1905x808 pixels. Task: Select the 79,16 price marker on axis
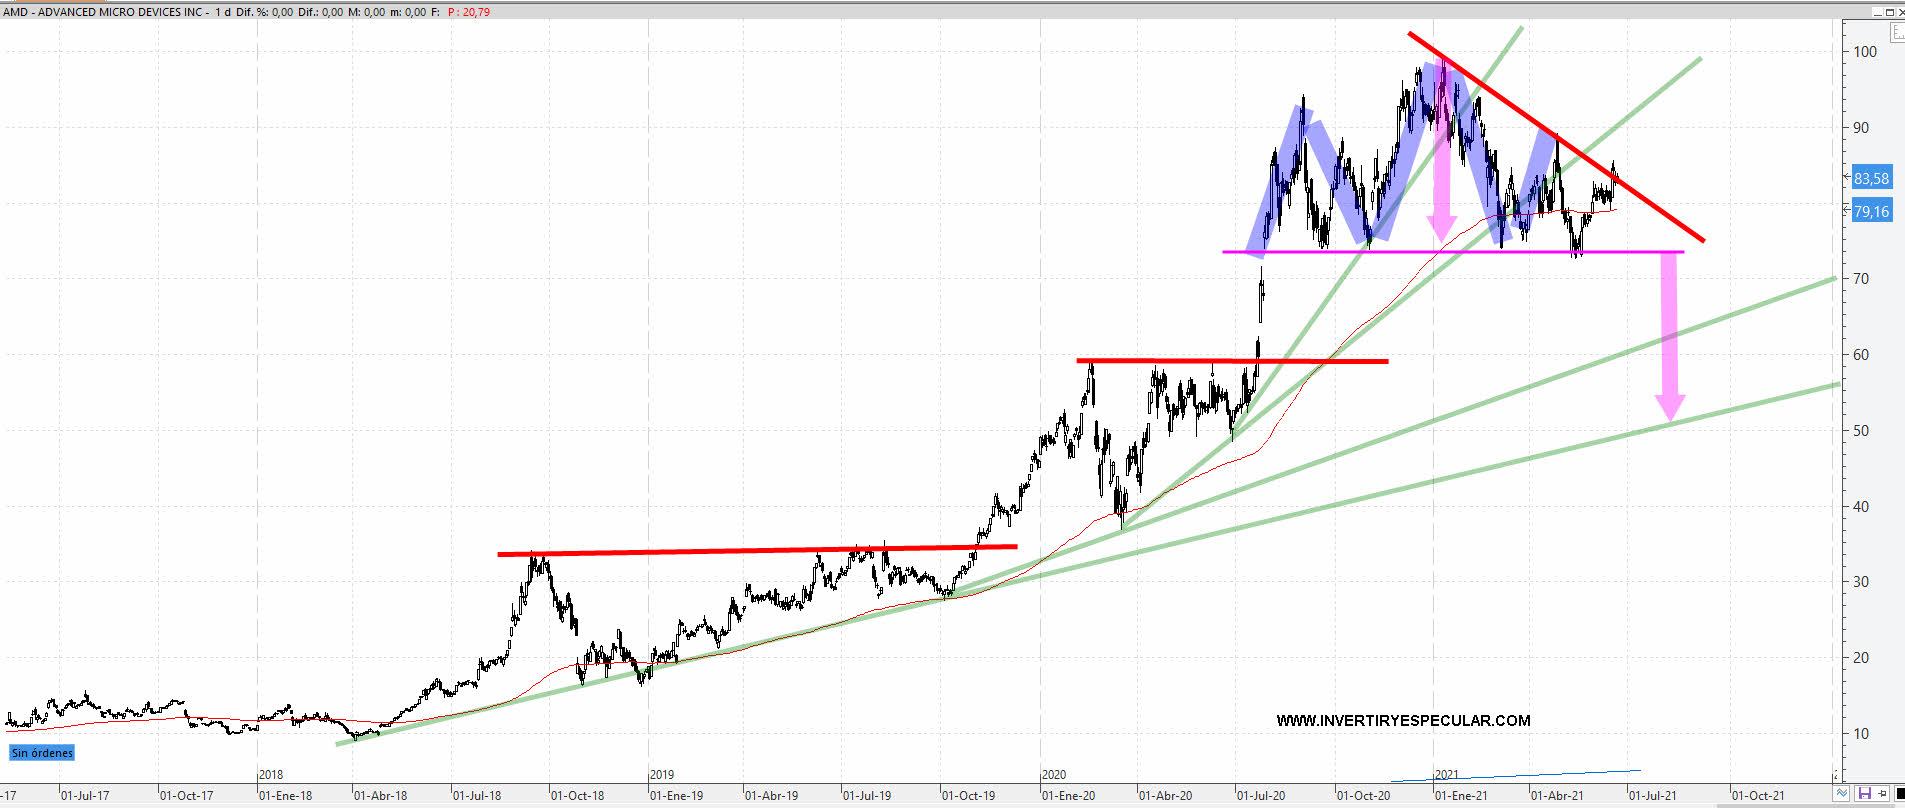click(1871, 212)
